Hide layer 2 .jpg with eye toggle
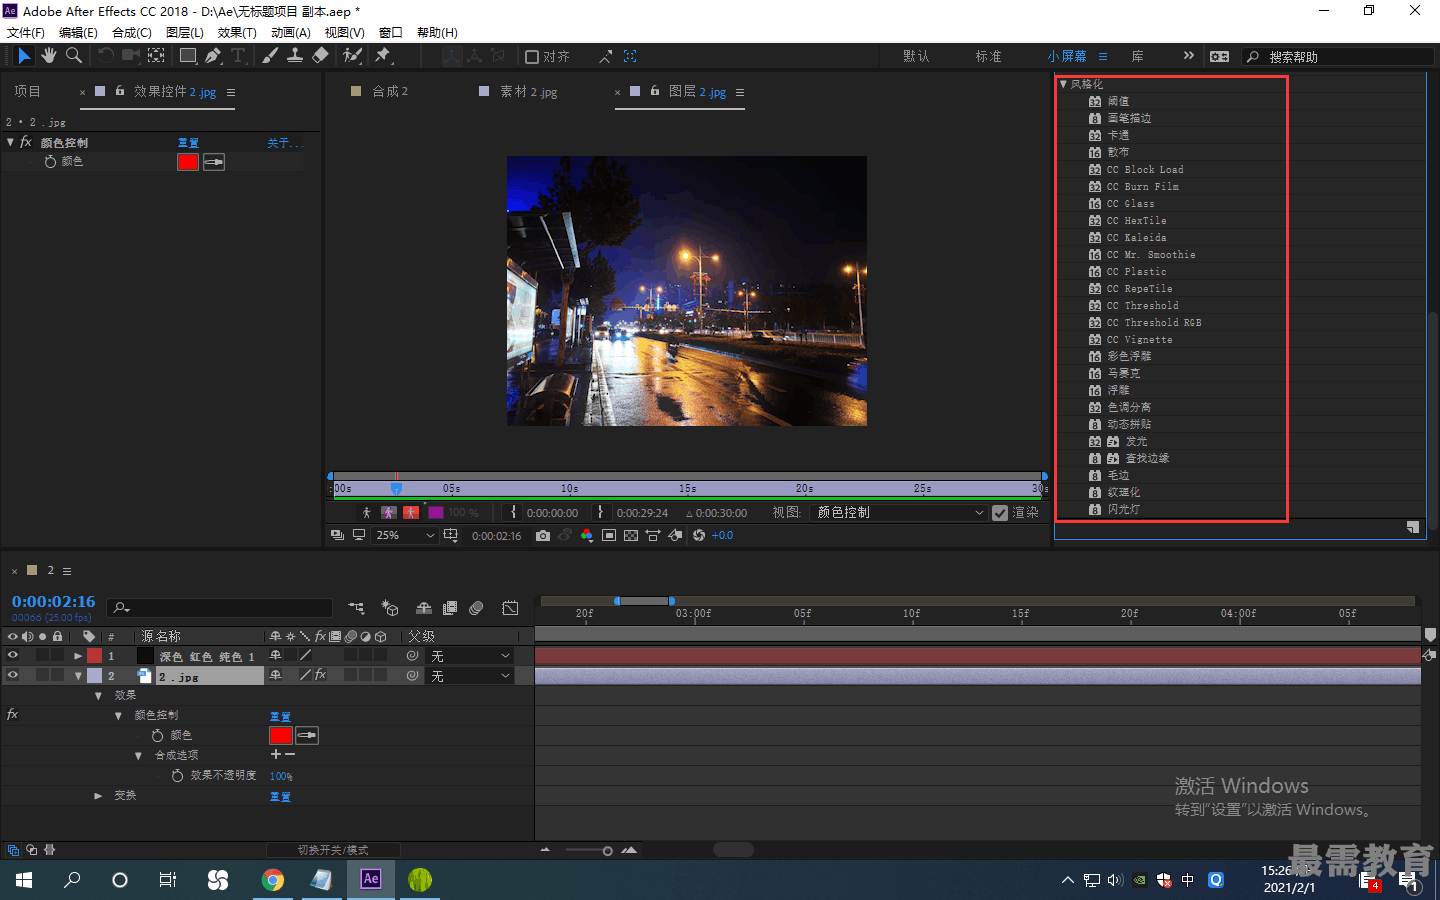 tap(13, 676)
